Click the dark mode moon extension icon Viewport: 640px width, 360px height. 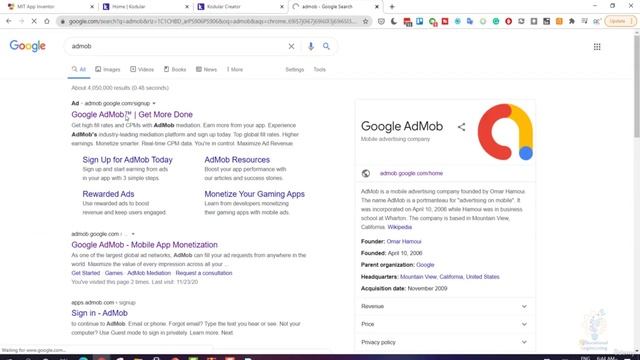(x=393, y=21)
